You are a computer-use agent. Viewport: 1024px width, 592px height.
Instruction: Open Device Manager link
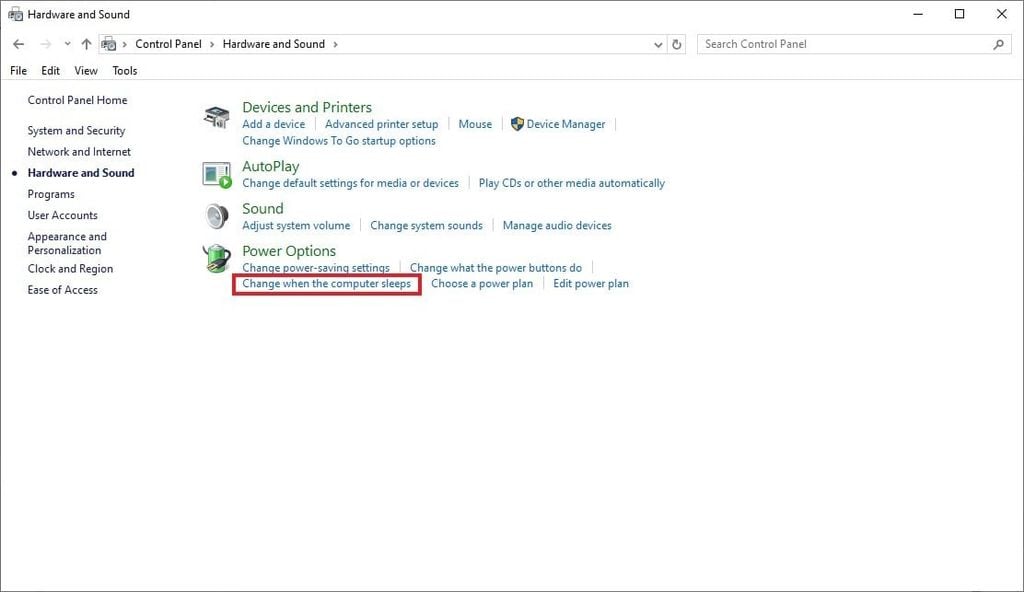[565, 124]
